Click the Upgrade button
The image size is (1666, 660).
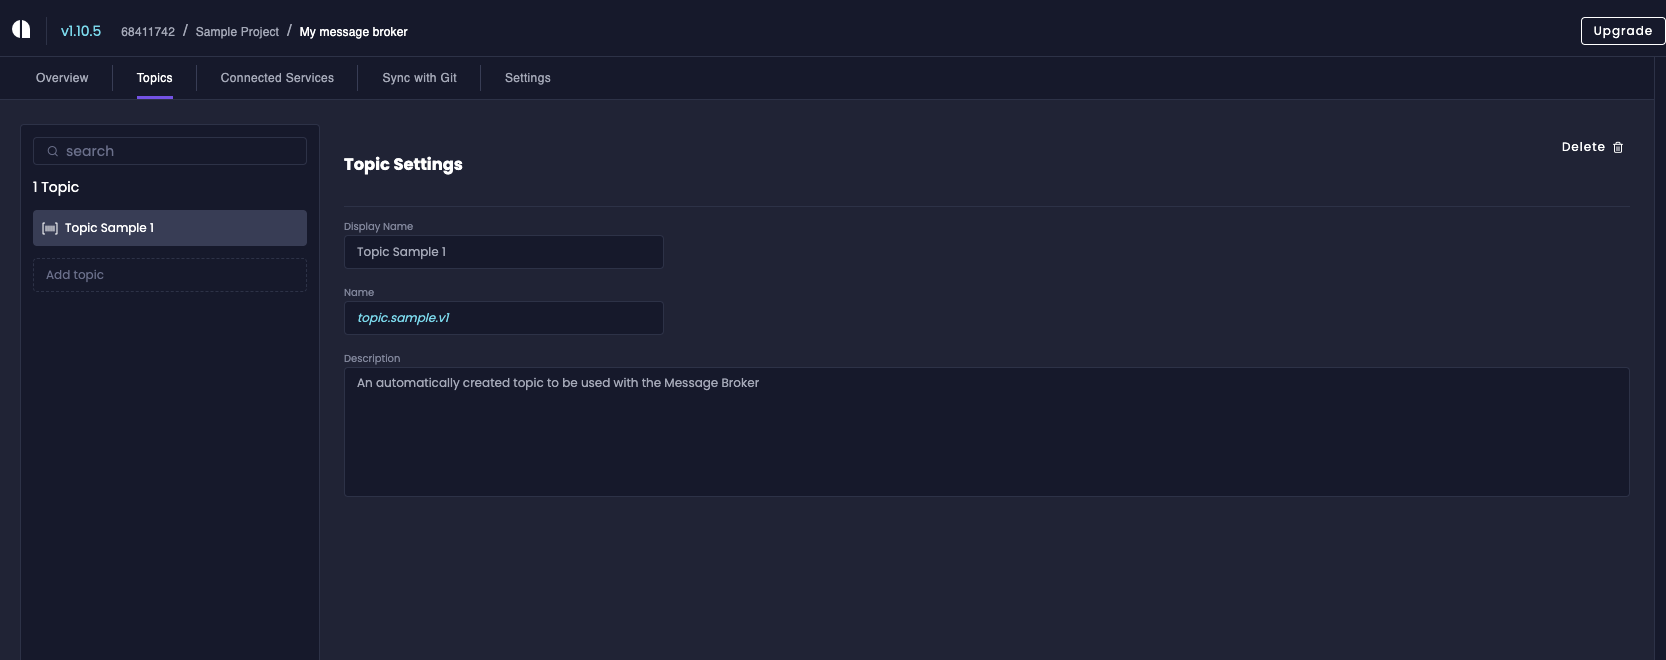[1622, 31]
